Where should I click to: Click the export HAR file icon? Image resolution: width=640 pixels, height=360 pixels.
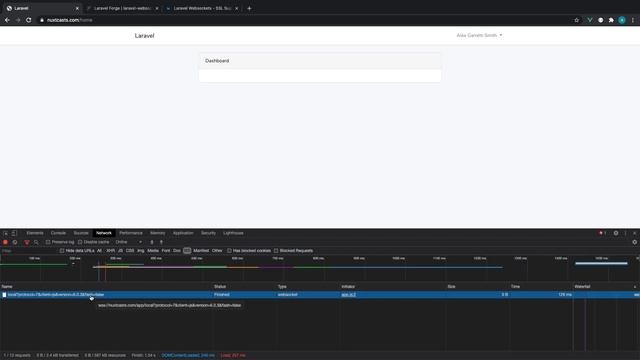click(161, 242)
